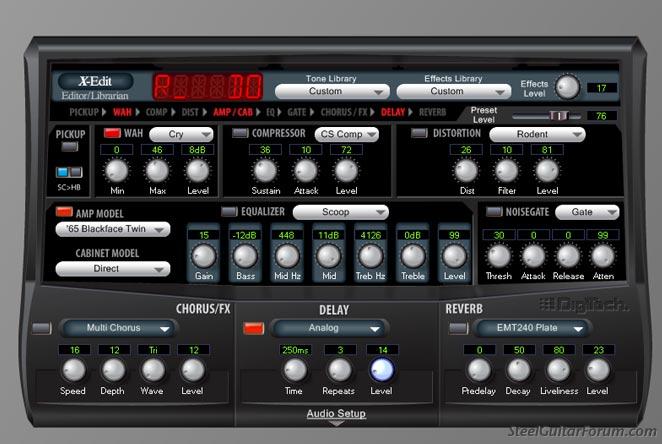Click the Chorus Wave knob
662x444 pixels.
pos(153,370)
